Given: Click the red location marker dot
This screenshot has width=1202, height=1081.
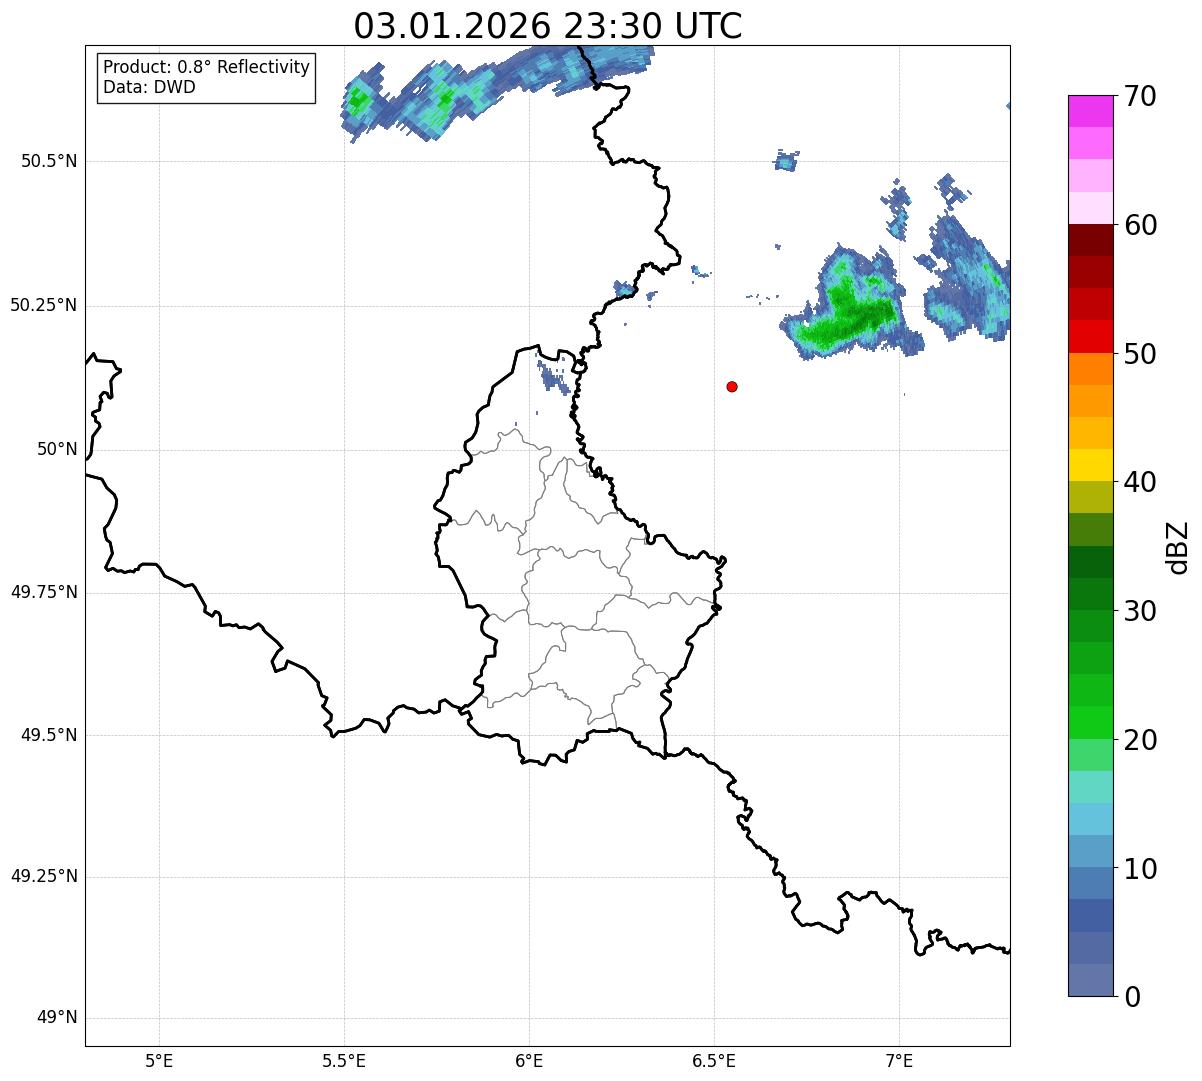Looking at the screenshot, I should tap(732, 386).
